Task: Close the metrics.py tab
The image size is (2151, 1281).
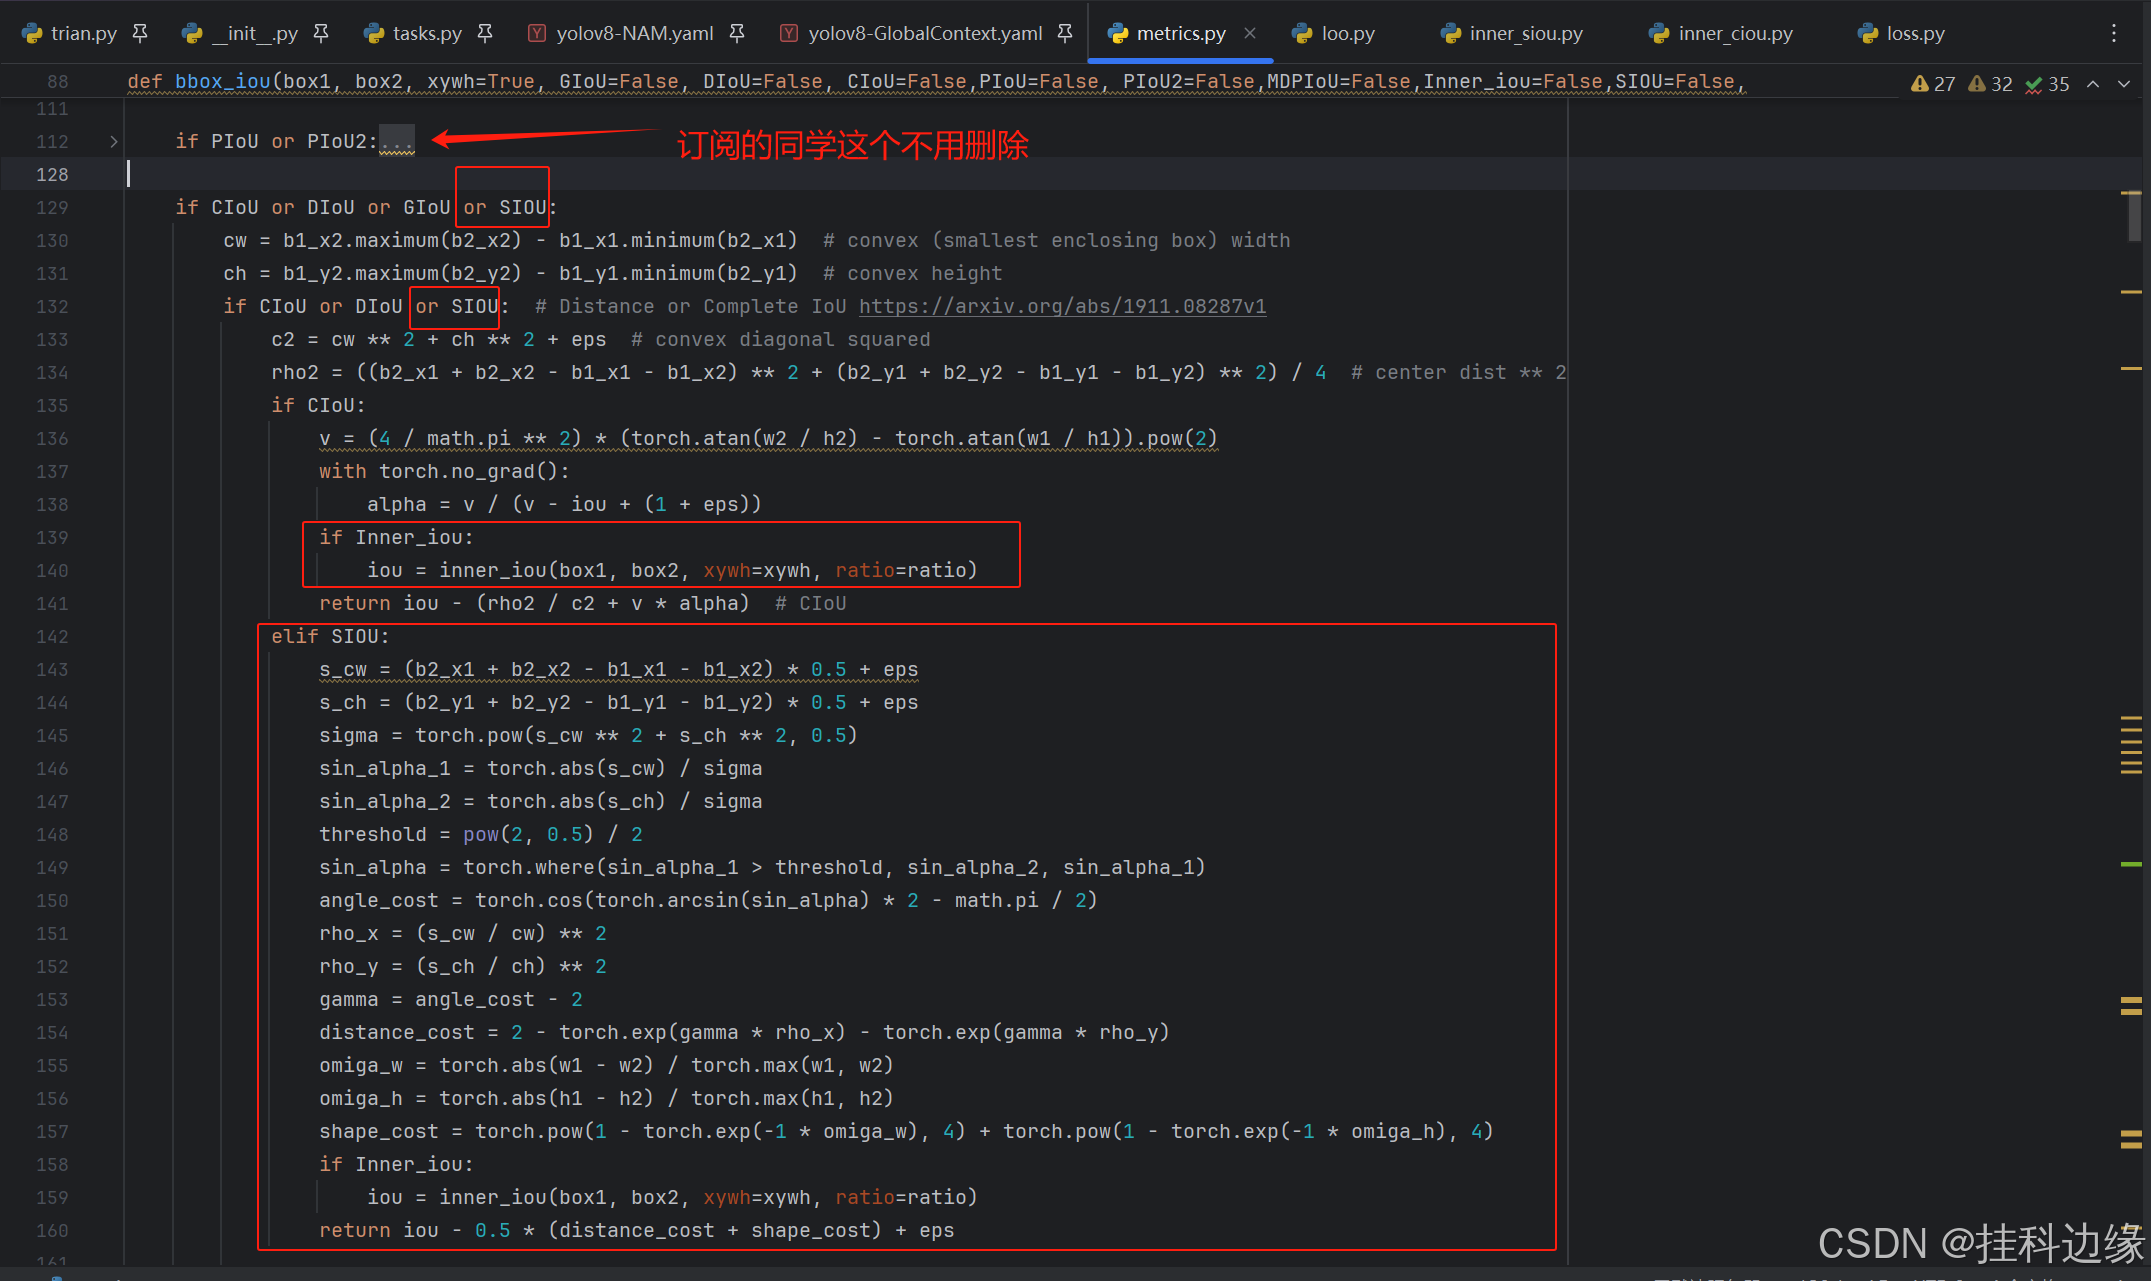Action: 1250,33
